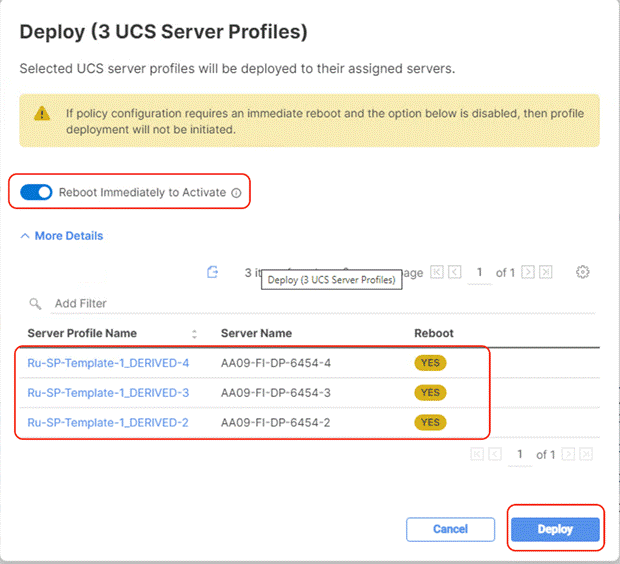Screen dimensions: 620x564
Task: Click the yellow warning triangle icon
Action: coord(40,114)
